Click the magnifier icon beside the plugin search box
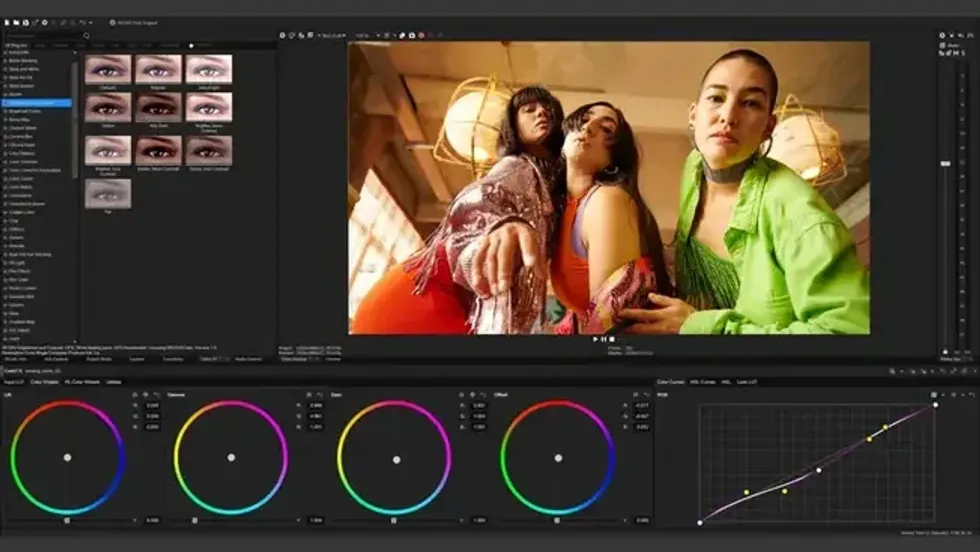 [86, 36]
